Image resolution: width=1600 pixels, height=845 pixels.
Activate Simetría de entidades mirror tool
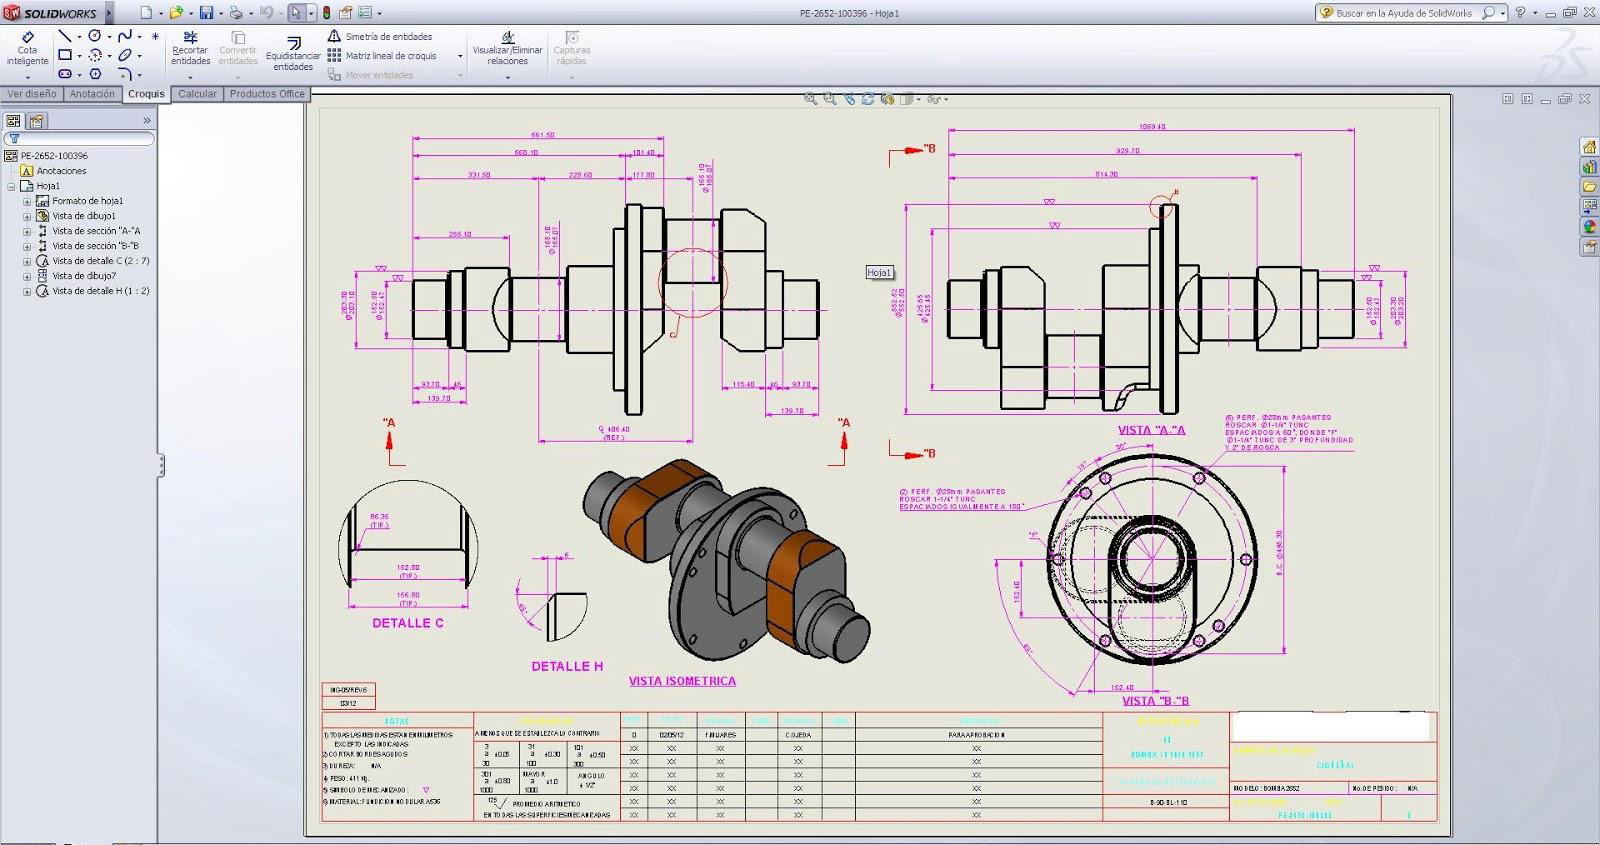point(381,37)
